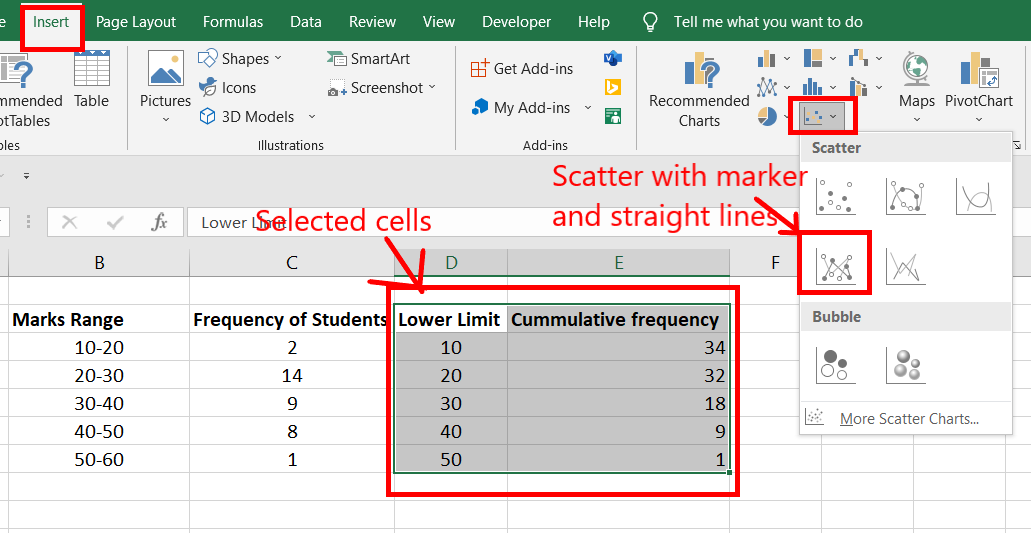Open the Waterfall chart menu

(865, 58)
